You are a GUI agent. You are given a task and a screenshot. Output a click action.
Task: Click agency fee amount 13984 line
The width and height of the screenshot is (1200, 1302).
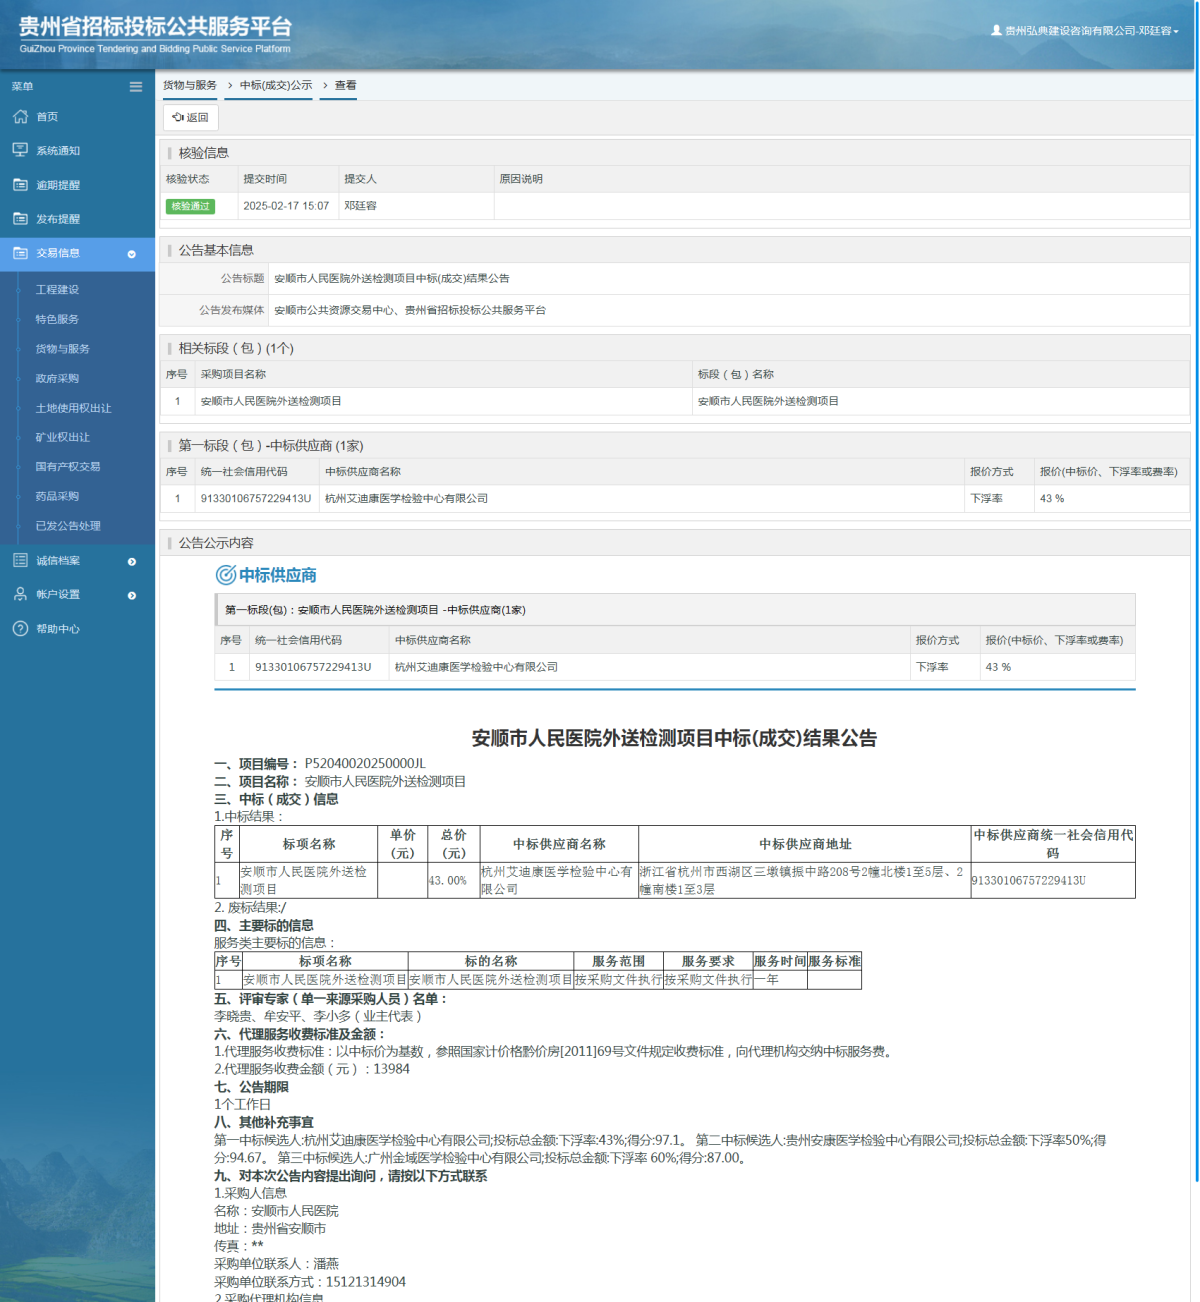312,1069
